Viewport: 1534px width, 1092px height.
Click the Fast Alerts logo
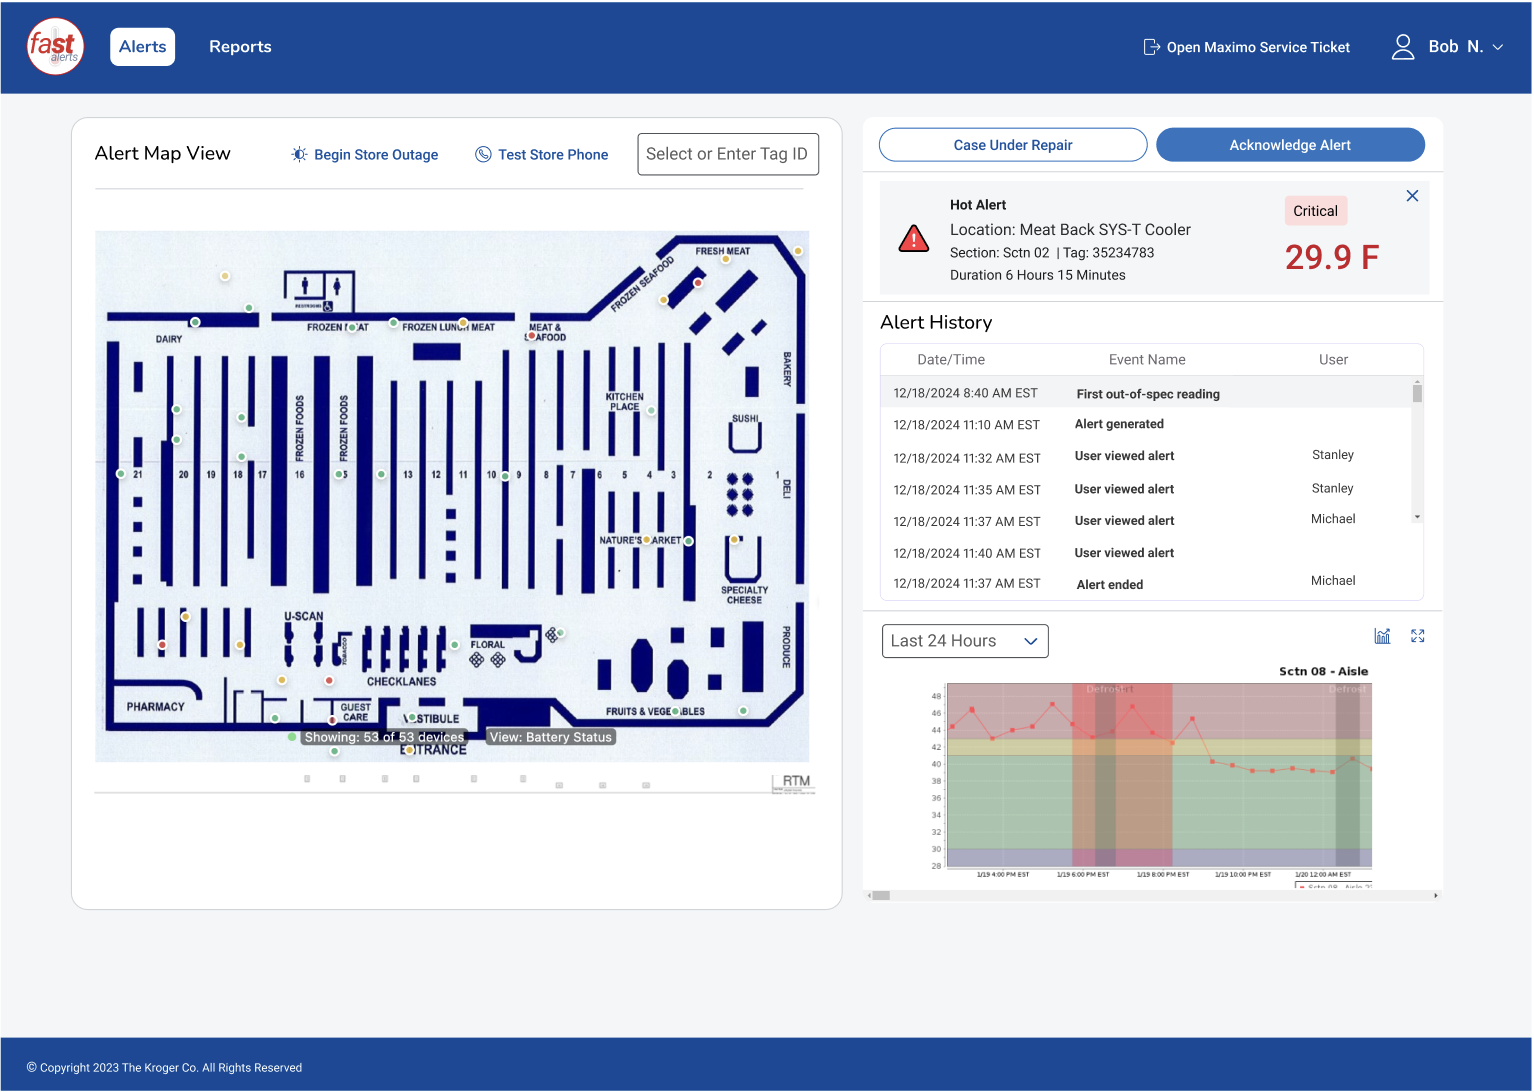click(55, 47)
